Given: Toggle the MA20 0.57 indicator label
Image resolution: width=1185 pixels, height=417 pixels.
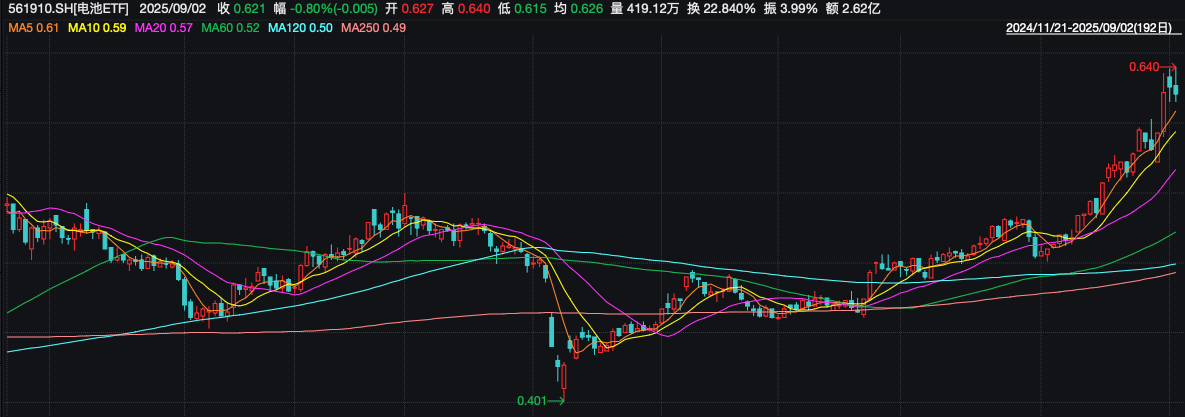Looking at the screenshot, I should coord(164,28).
